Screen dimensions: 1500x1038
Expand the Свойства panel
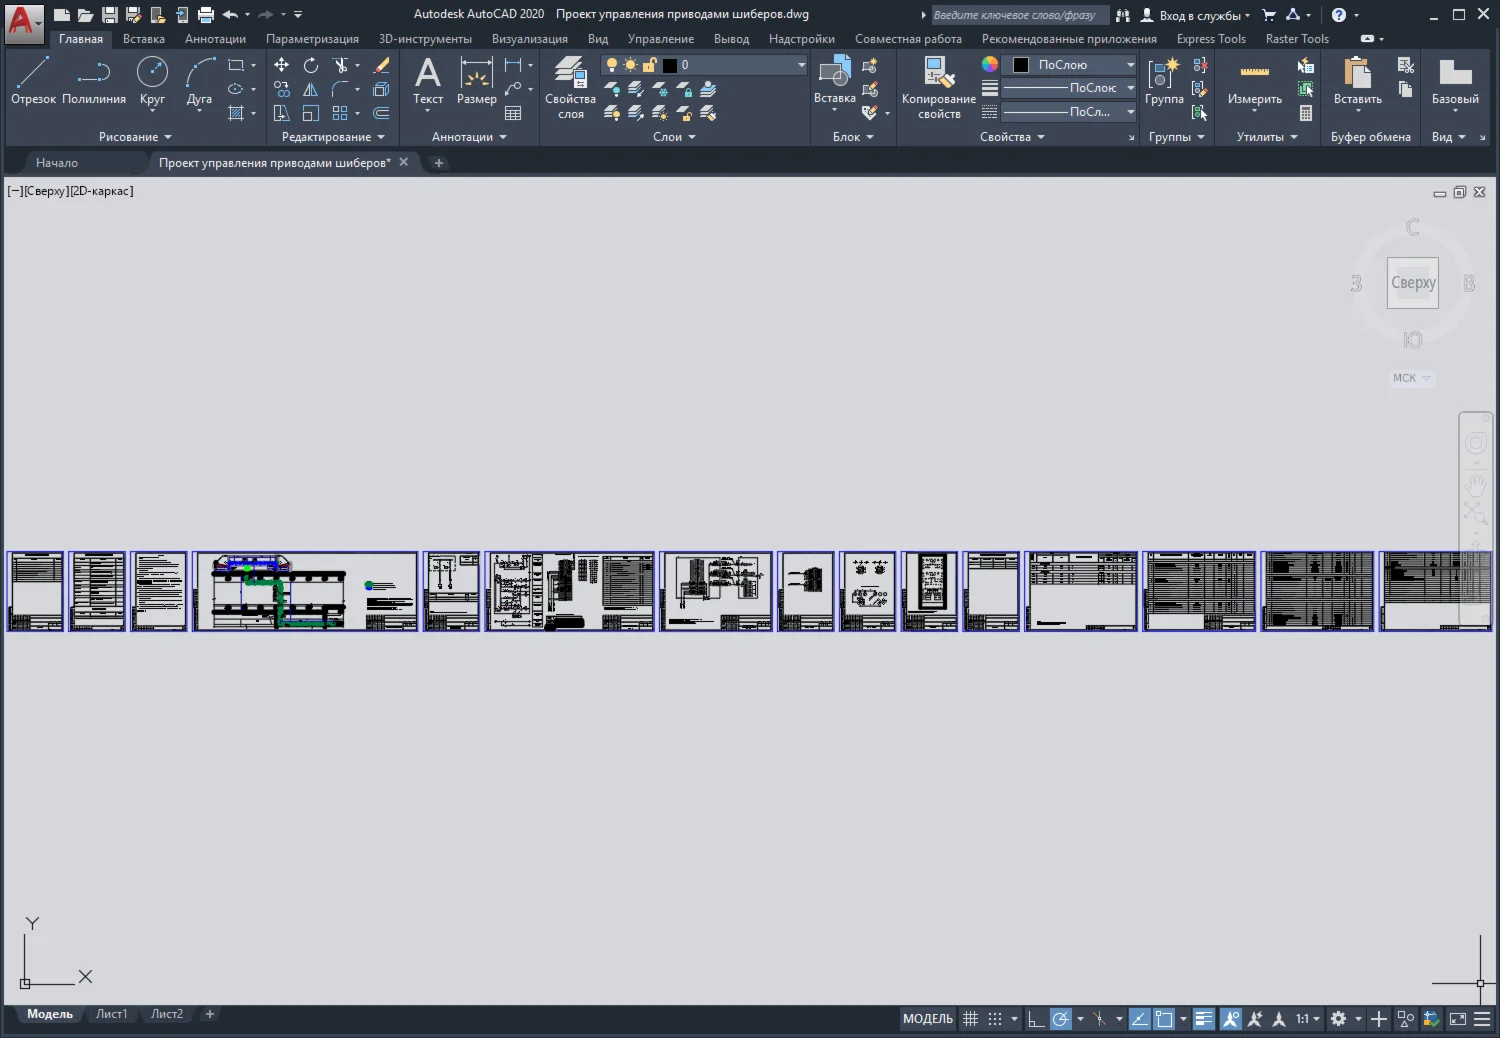coord(1012,137)
